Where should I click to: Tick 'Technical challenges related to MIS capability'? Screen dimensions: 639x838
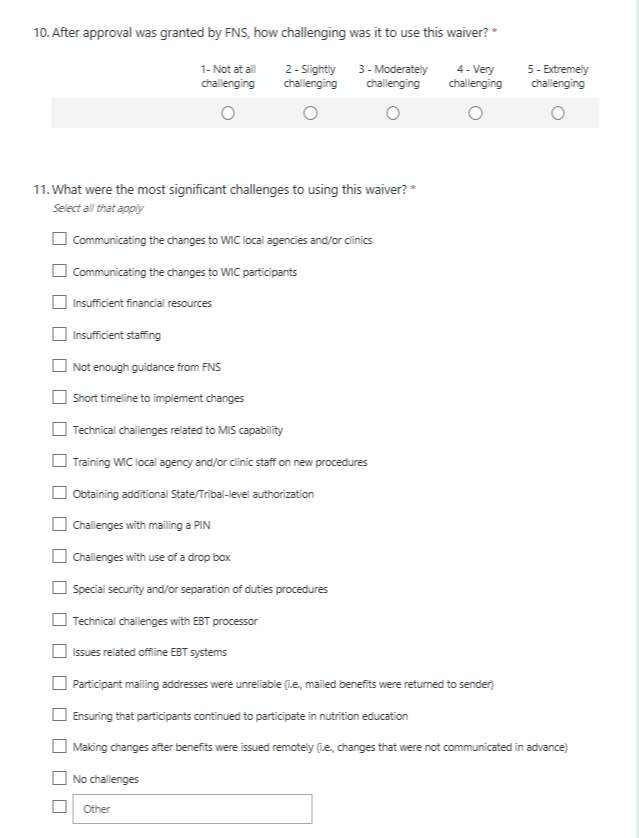point(60,430)
